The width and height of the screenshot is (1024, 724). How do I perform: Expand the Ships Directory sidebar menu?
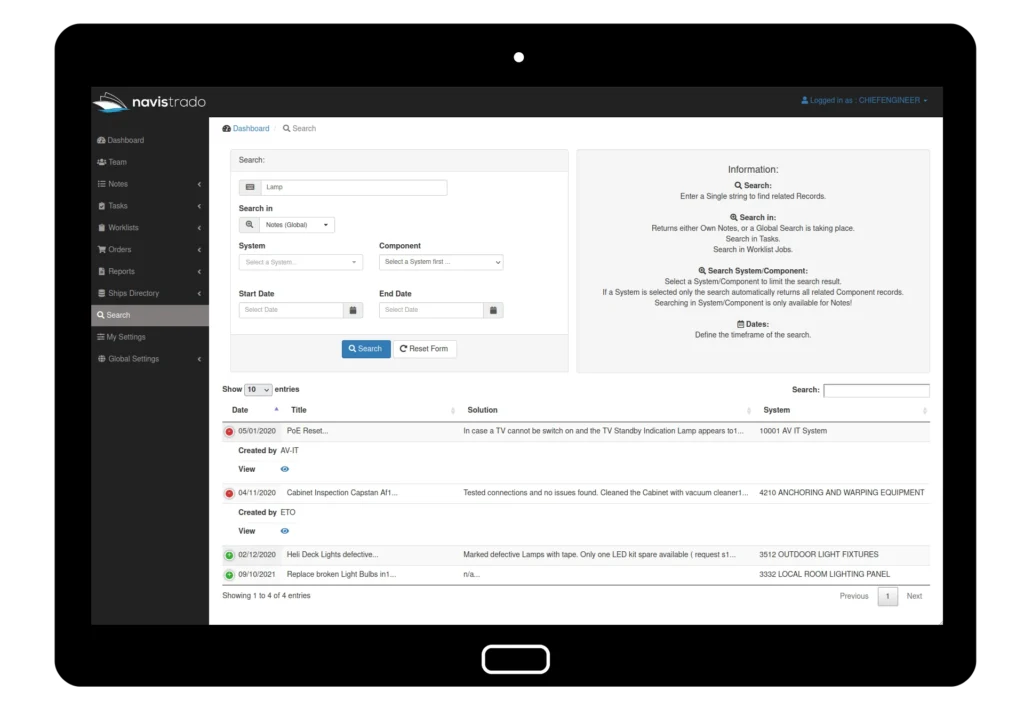[150, 293]
